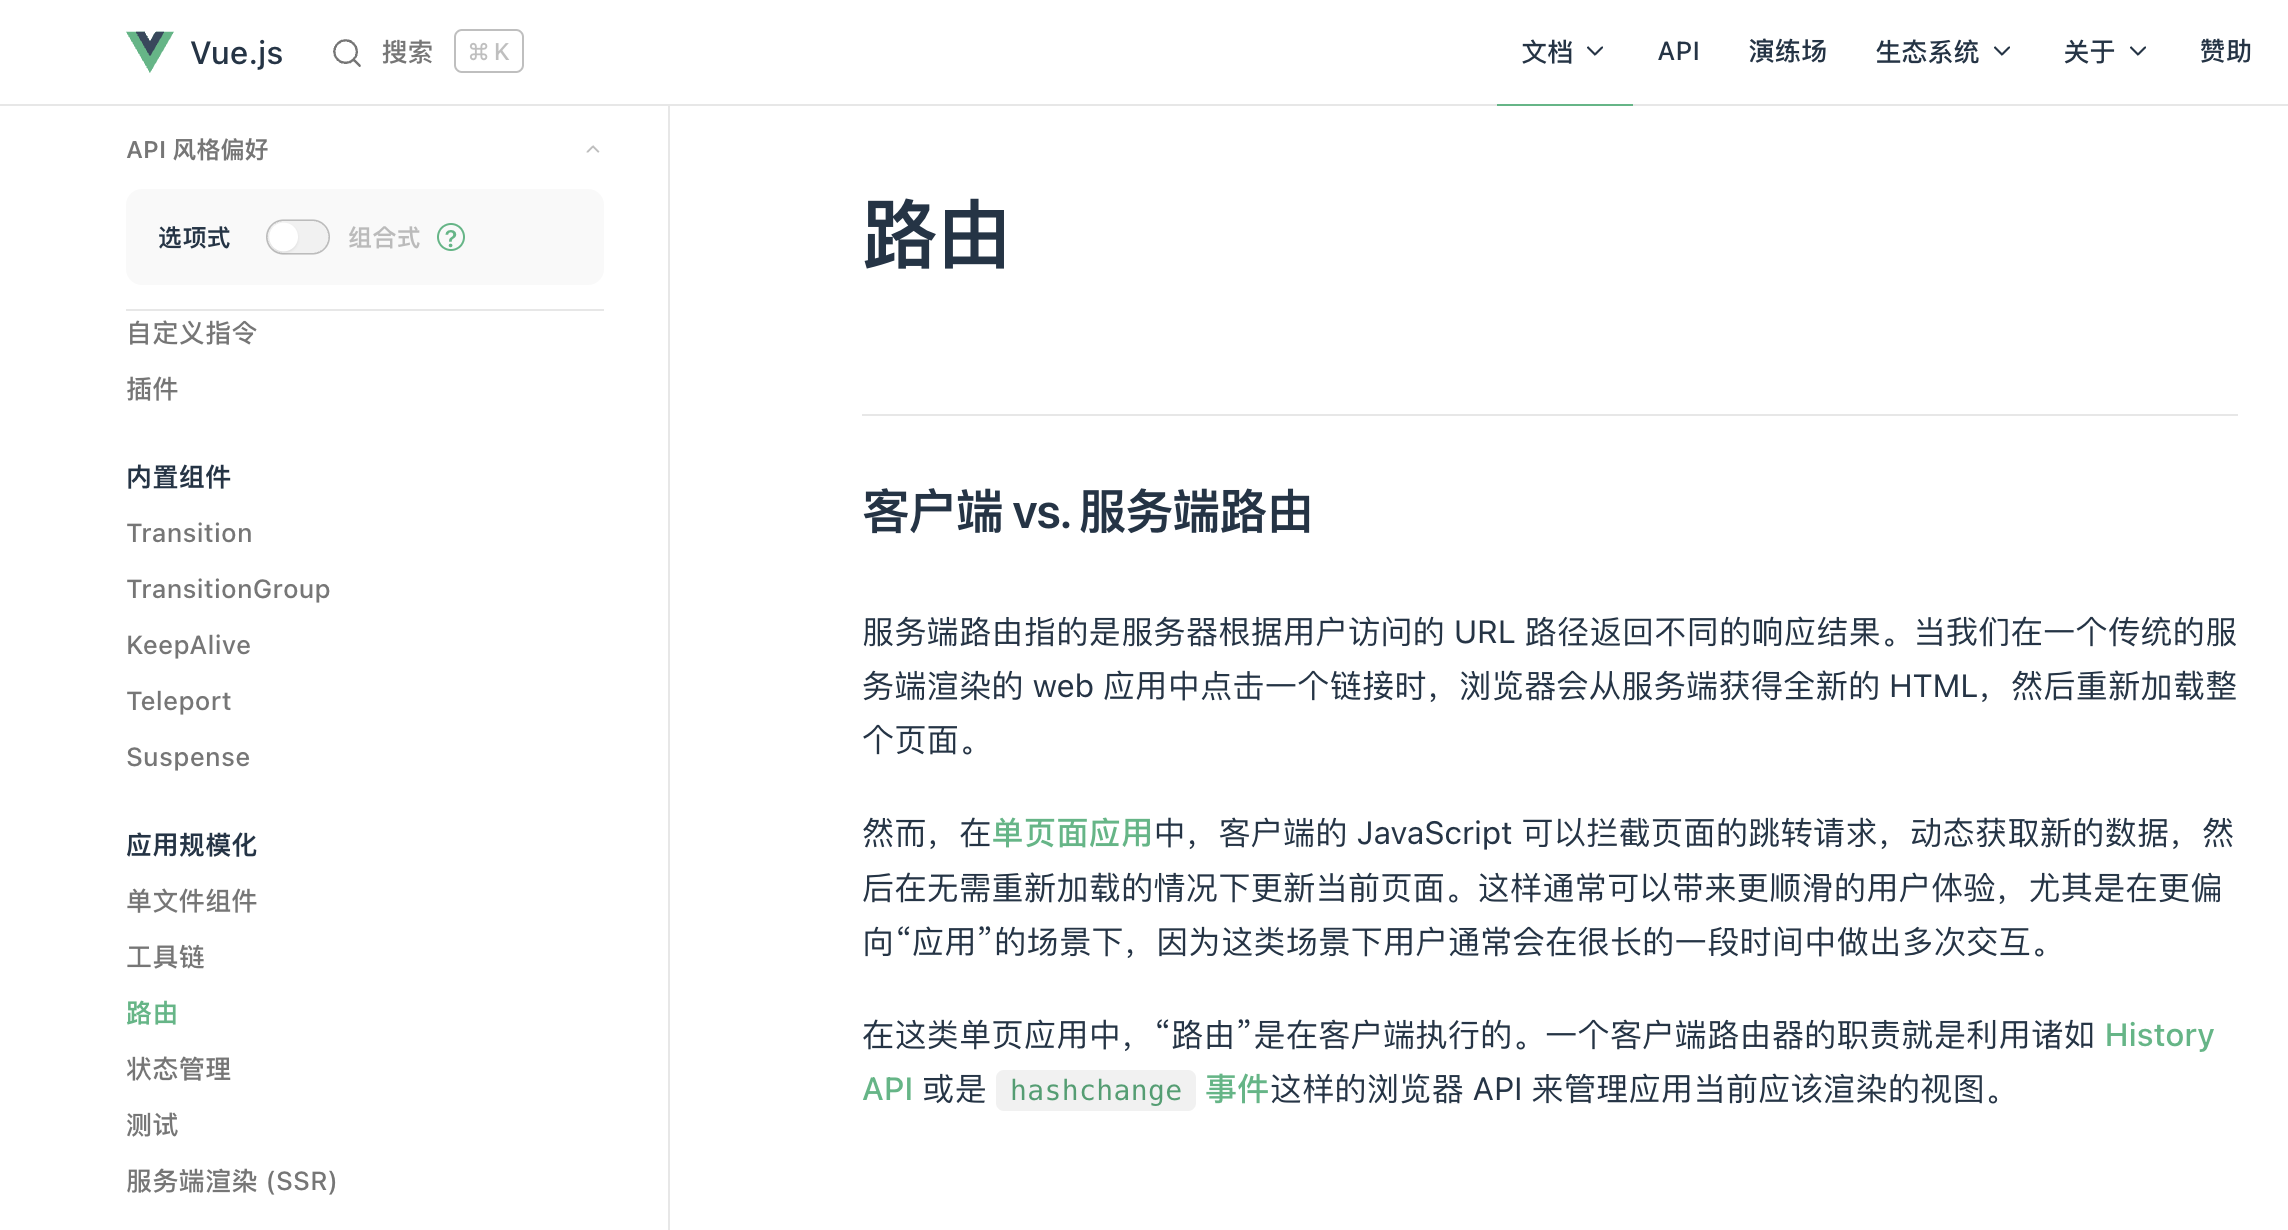Open the 赞助 nav link

pyautogui.click(x=2225, y=52)
